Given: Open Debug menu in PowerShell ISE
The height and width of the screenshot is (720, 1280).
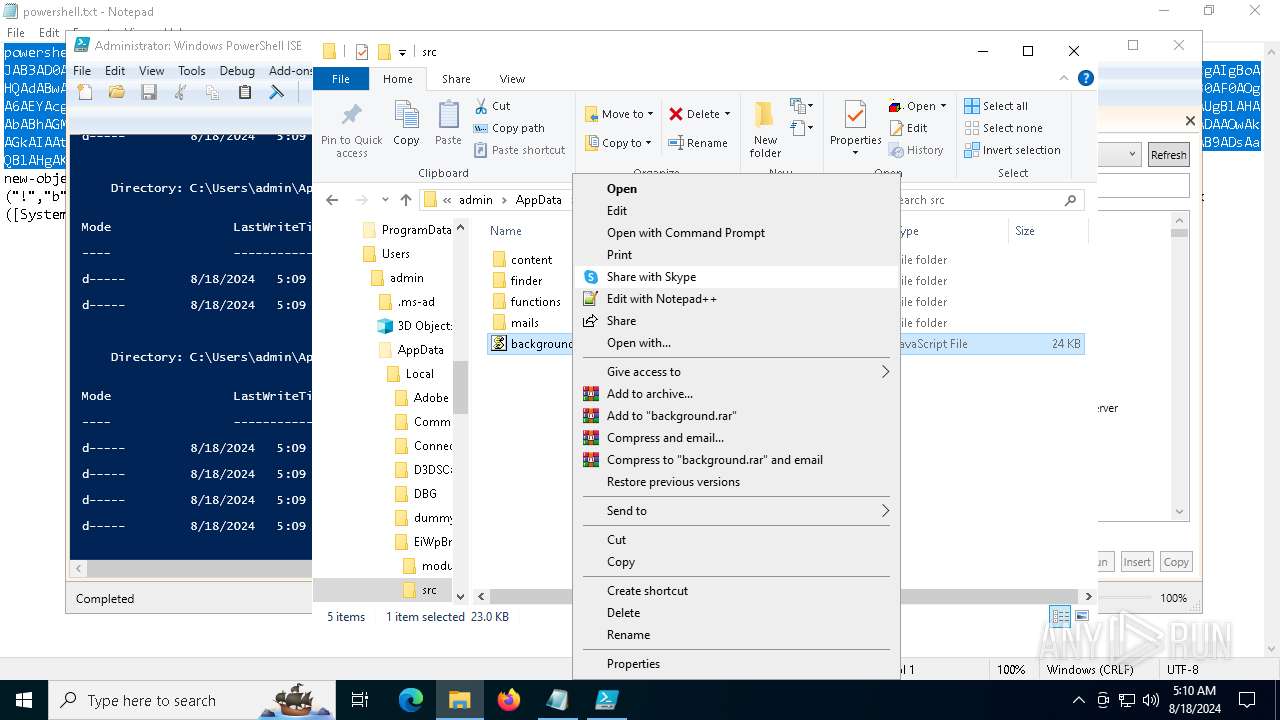Looking at the screenshot, I should coord(237,71).
